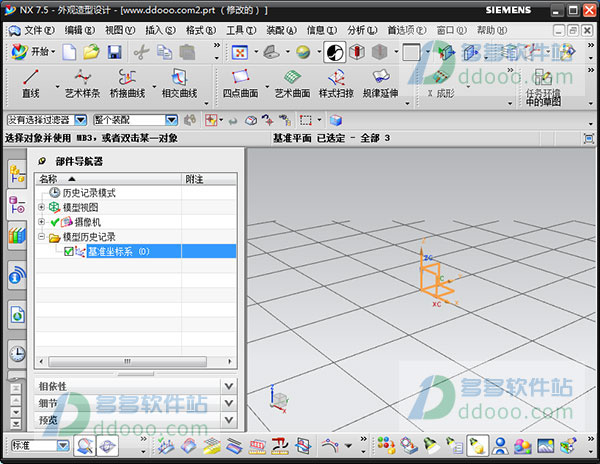
Task: Click the 附注 column header
Action: [209, 179]
